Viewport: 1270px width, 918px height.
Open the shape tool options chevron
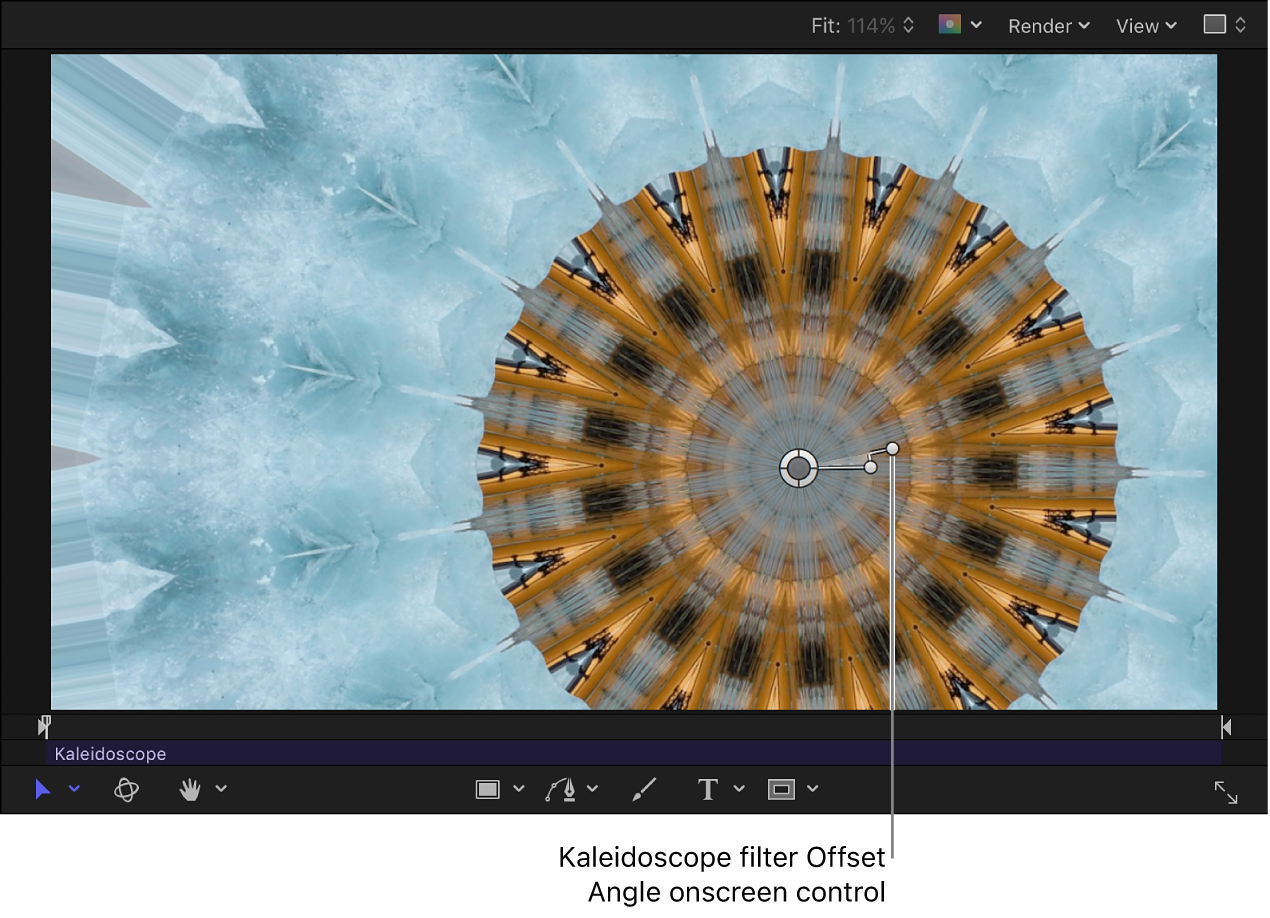point(519,789)
